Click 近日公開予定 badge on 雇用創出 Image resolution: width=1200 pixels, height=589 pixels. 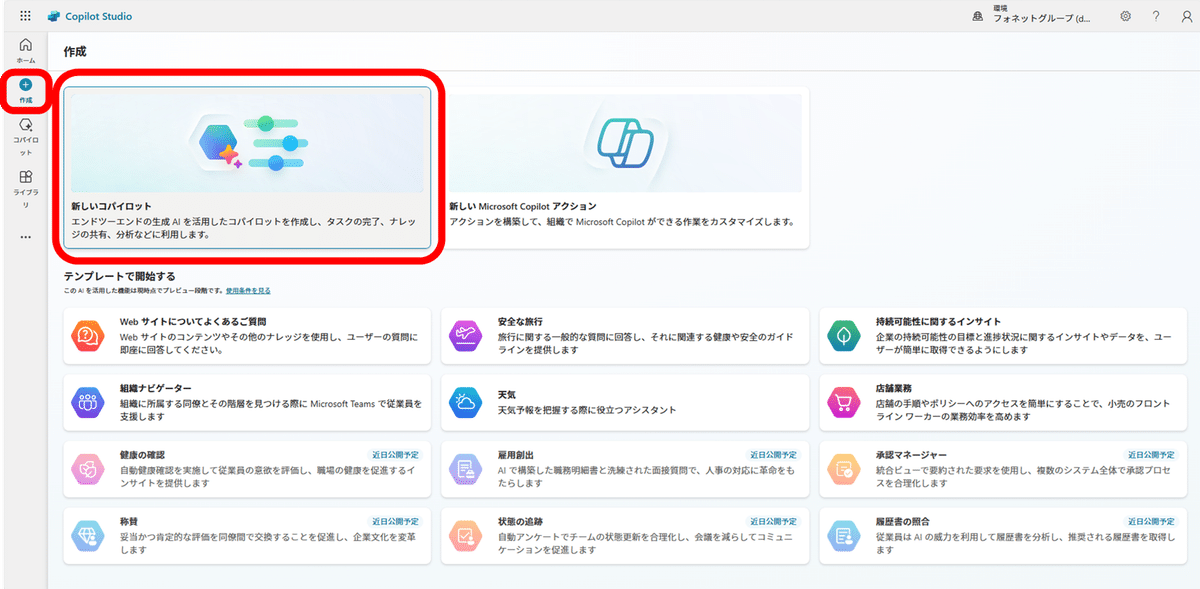pyautogui.click(x=776, y=455)
